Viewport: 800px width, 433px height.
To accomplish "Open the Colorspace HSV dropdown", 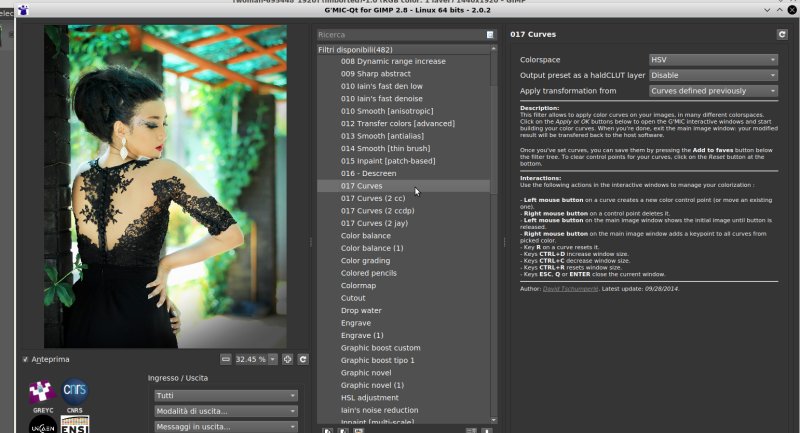I will point(713,60).
